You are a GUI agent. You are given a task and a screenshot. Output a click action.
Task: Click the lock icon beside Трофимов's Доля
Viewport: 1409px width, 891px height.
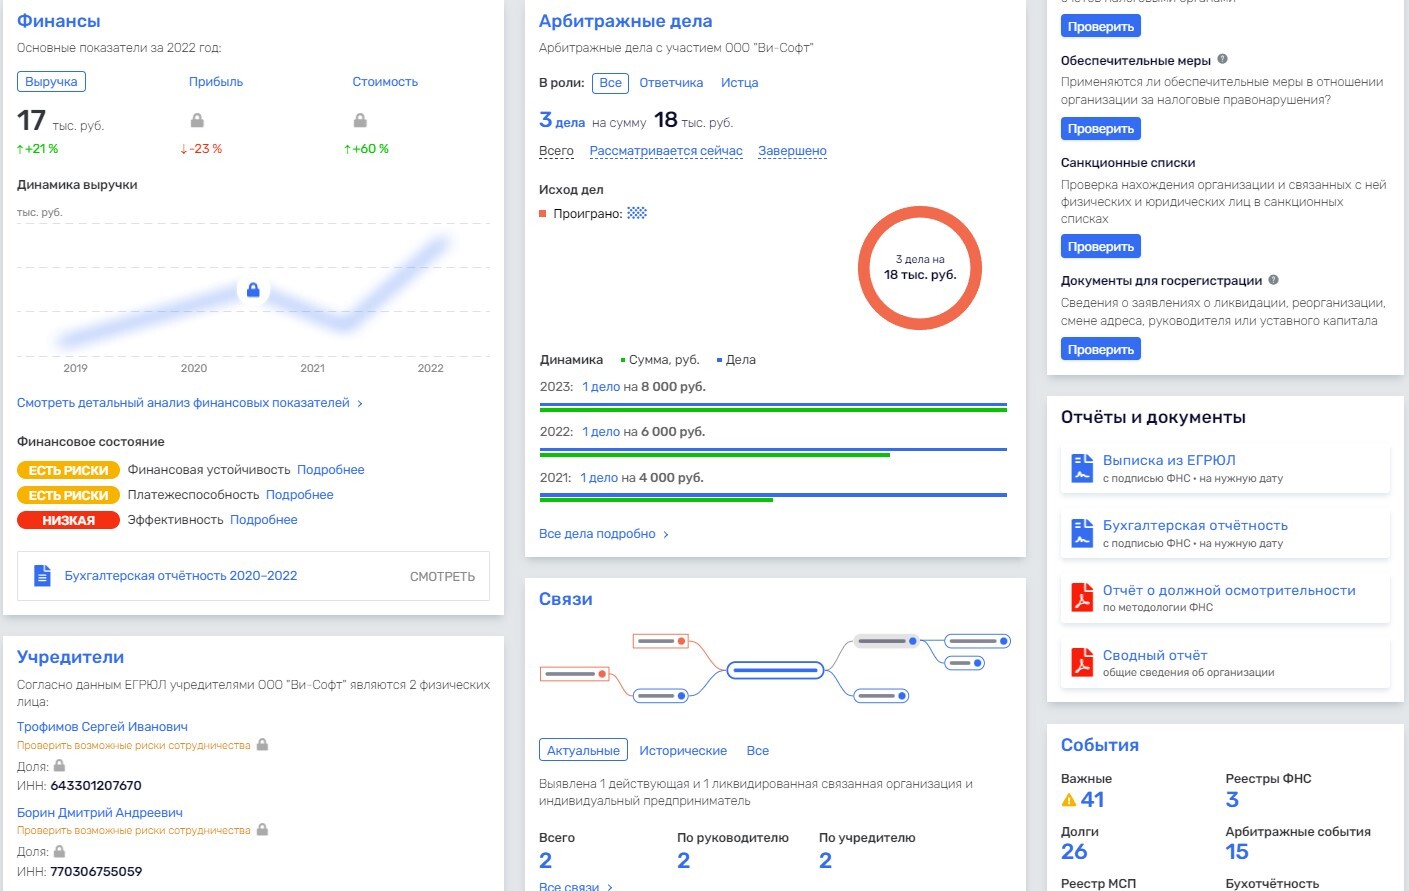59,766
